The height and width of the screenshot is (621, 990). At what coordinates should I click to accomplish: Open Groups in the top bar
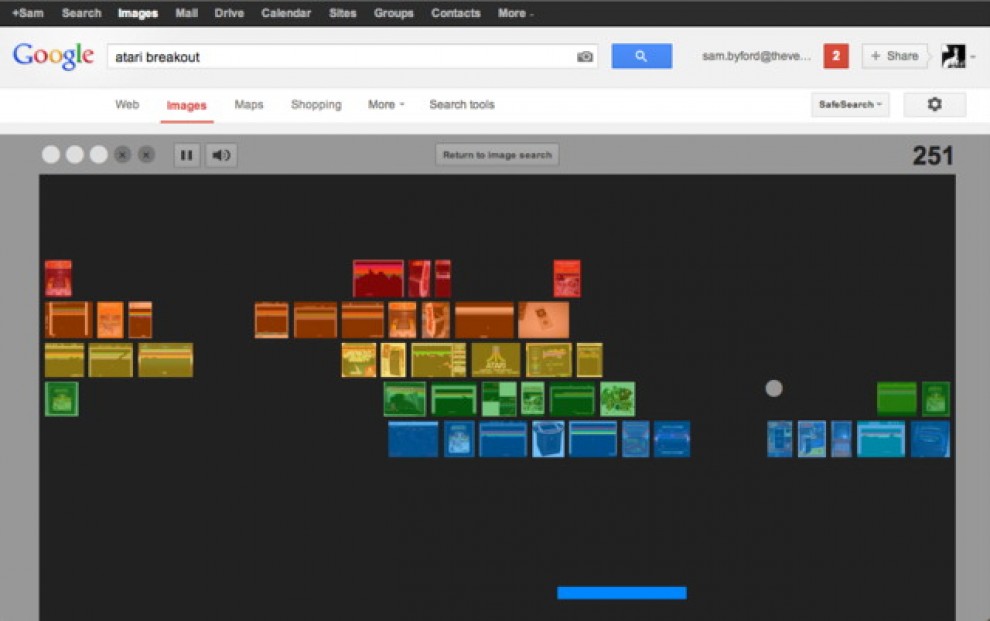[393, 13]
